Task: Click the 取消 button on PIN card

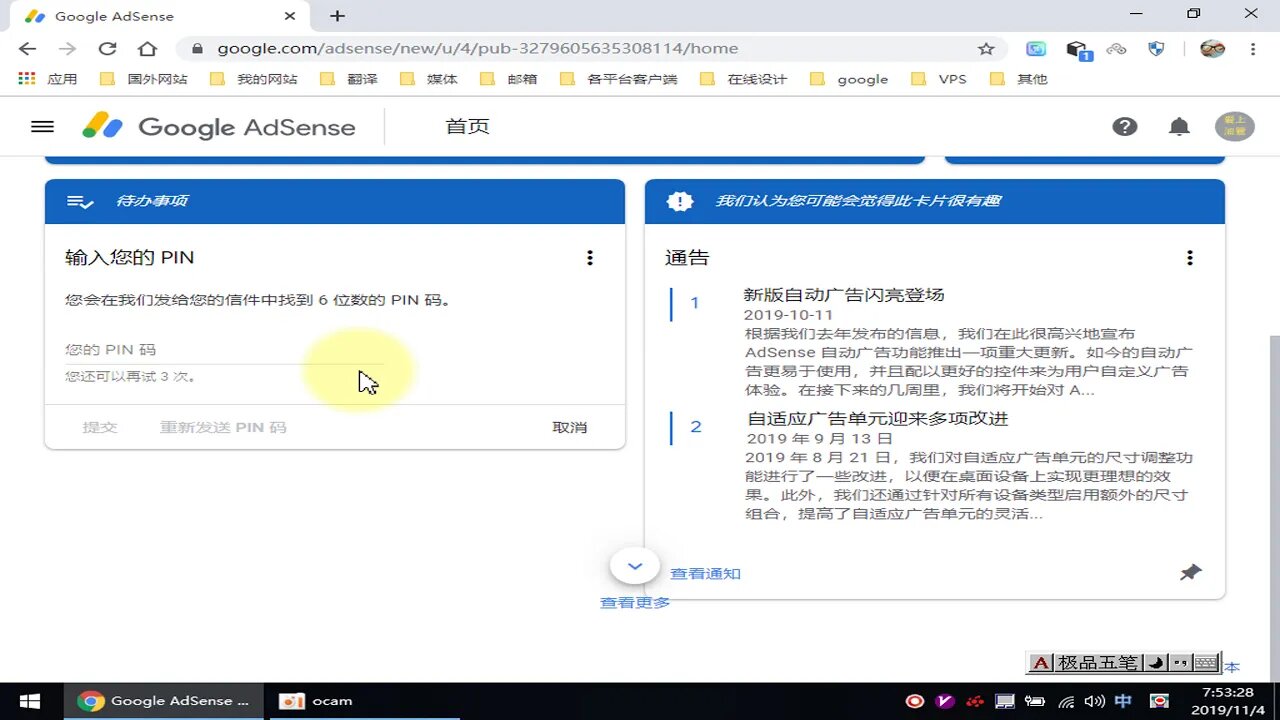Action: tap(570, 427)
